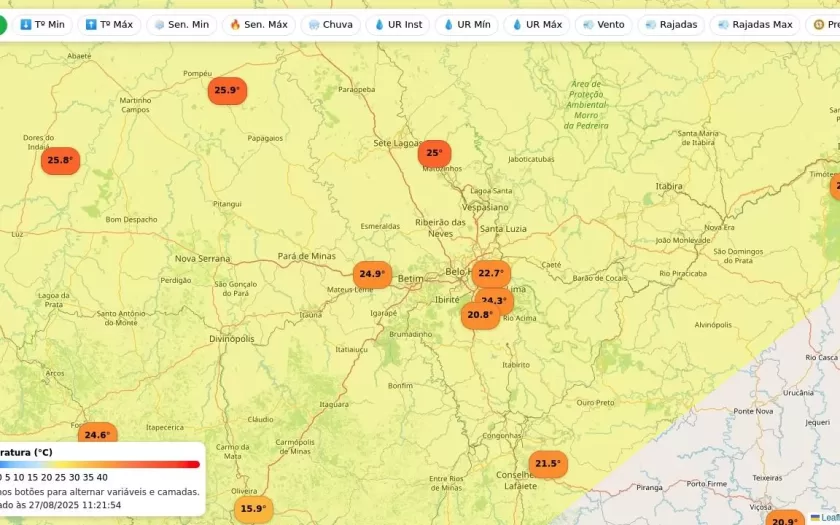The image size is (840, 525).
Task: Select the 25° station marker at Sete Lagoas
Action: [x=434, y=153]
